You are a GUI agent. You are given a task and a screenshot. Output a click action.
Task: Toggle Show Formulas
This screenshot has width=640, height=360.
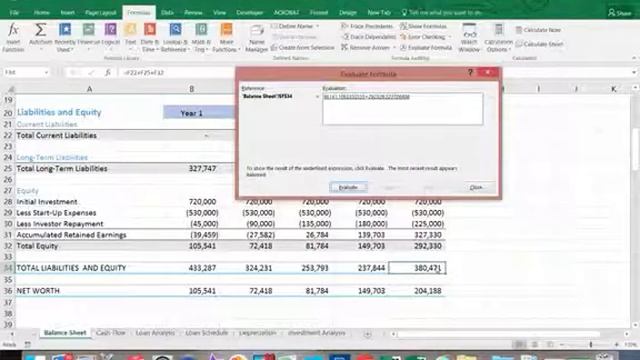coord(423,26)
